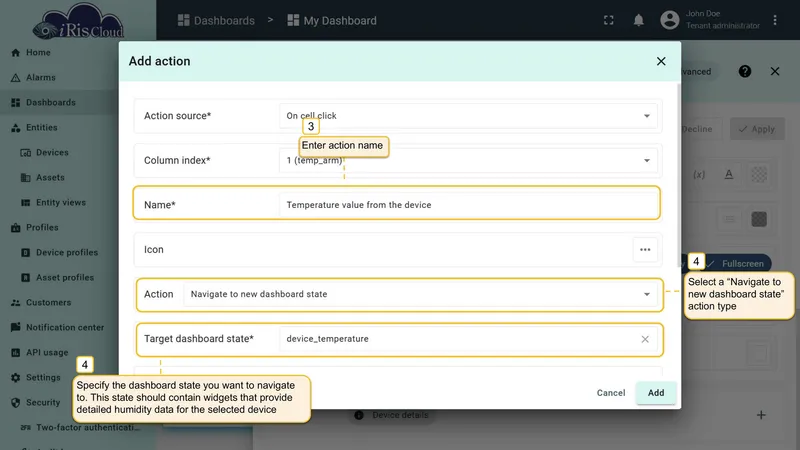
Task: Open Home in the sidebar
Action: pyautogui.click(x=38, y=53)
